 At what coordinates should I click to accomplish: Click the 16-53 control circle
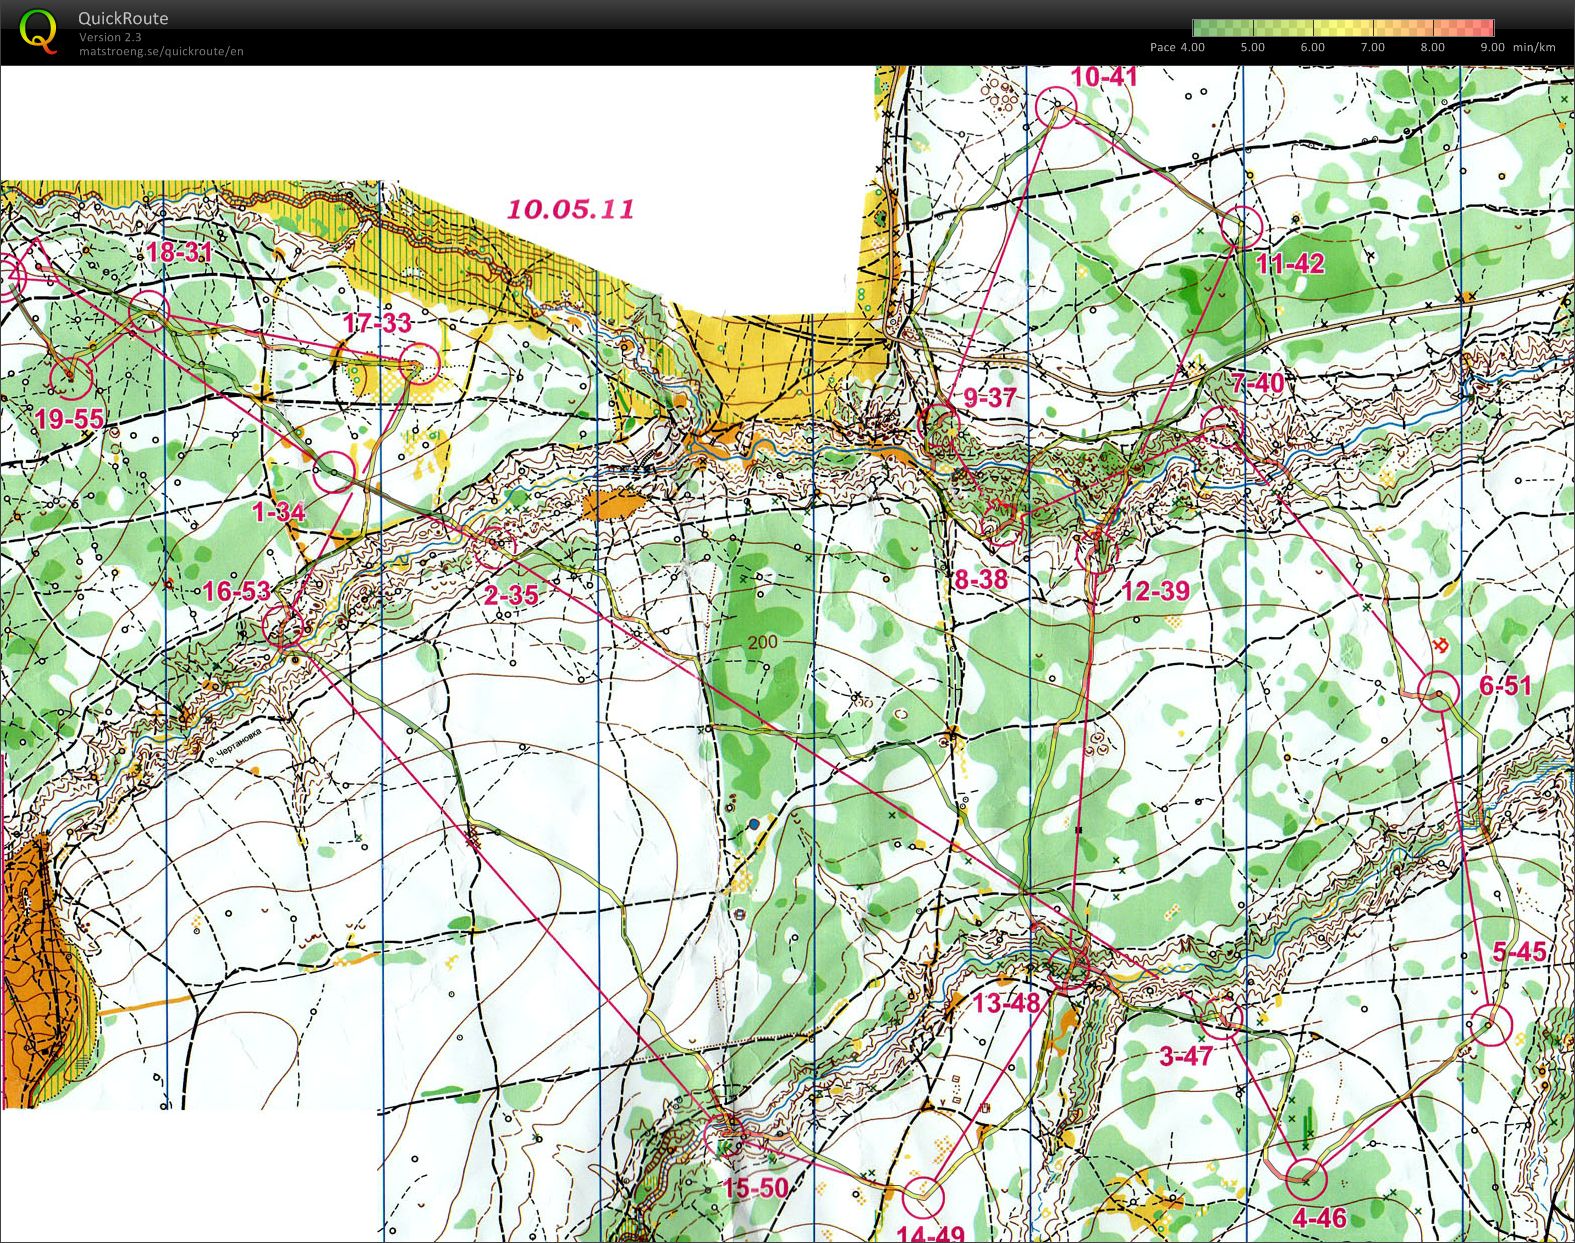point(282,627)
